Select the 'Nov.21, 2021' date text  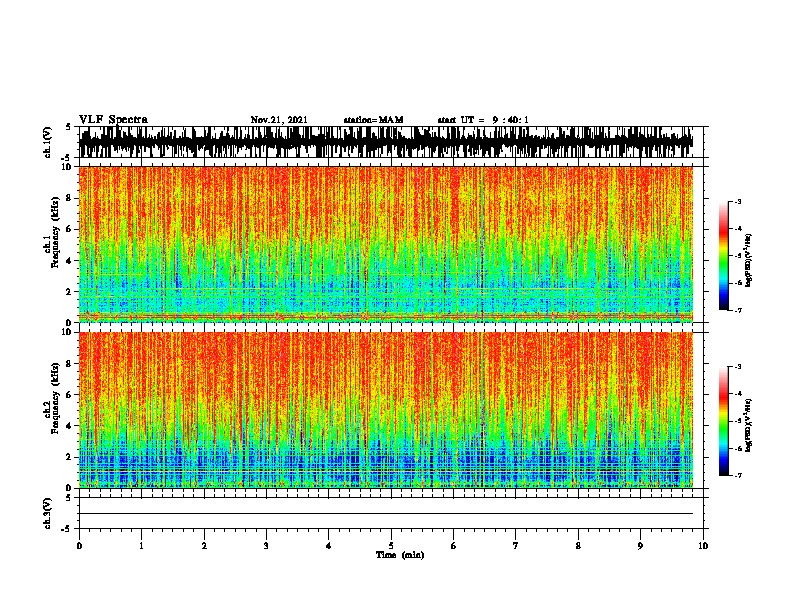pos(279,120)
